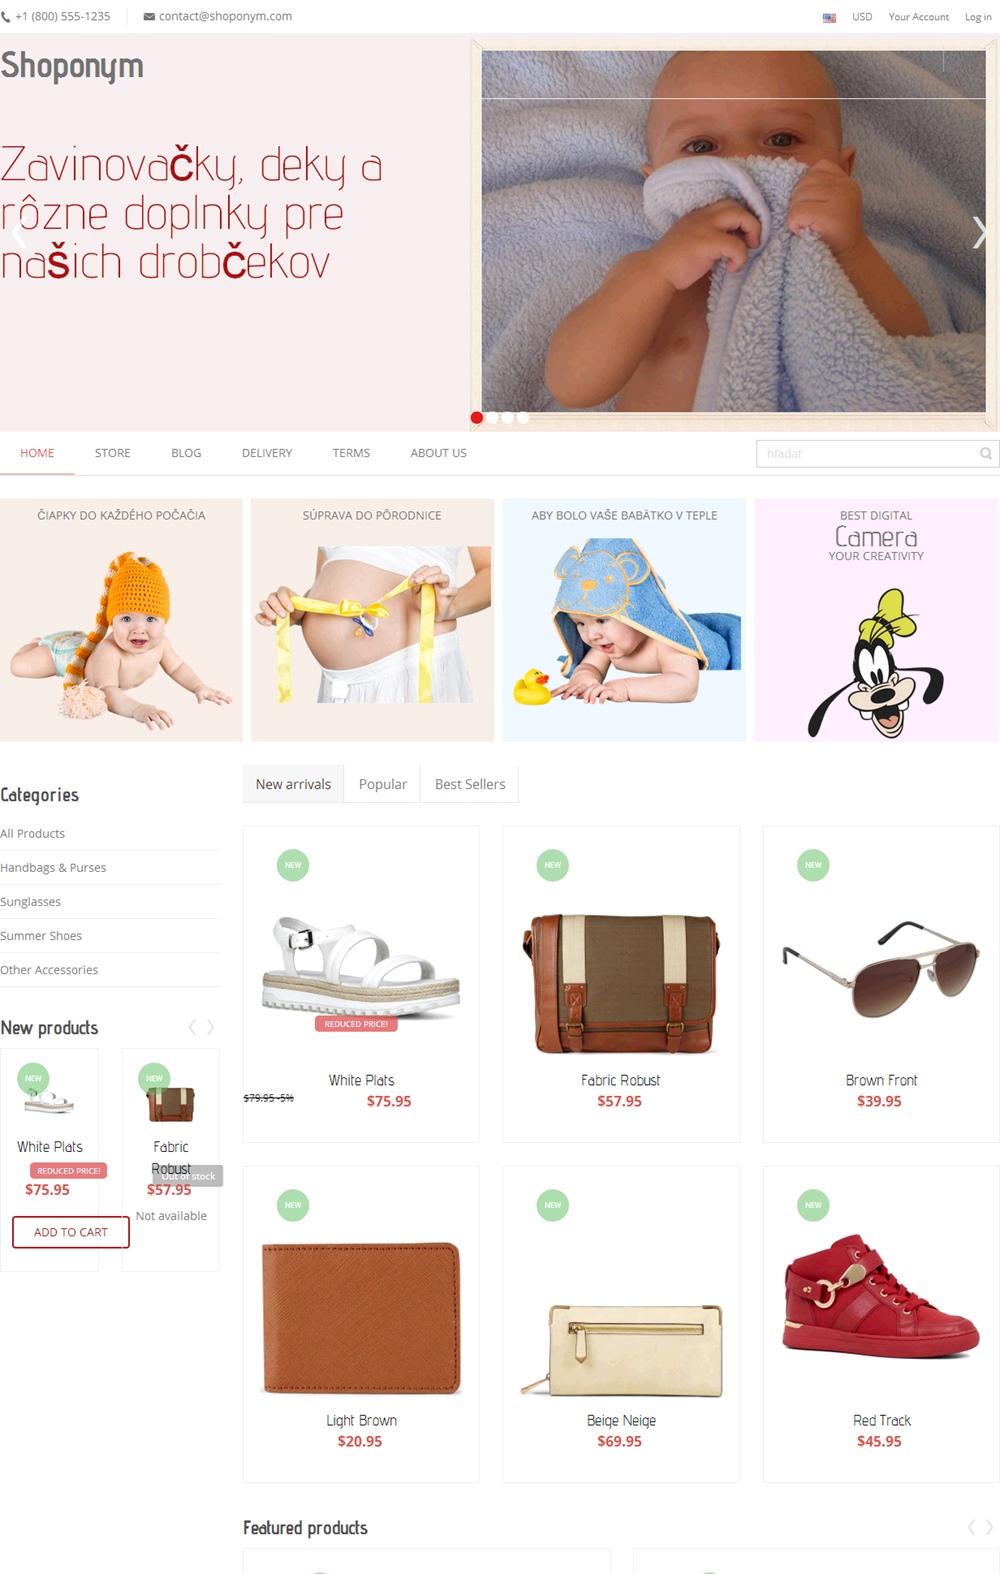
Task: Advance hero slider with right arrow
Action: tap(979, 232)
